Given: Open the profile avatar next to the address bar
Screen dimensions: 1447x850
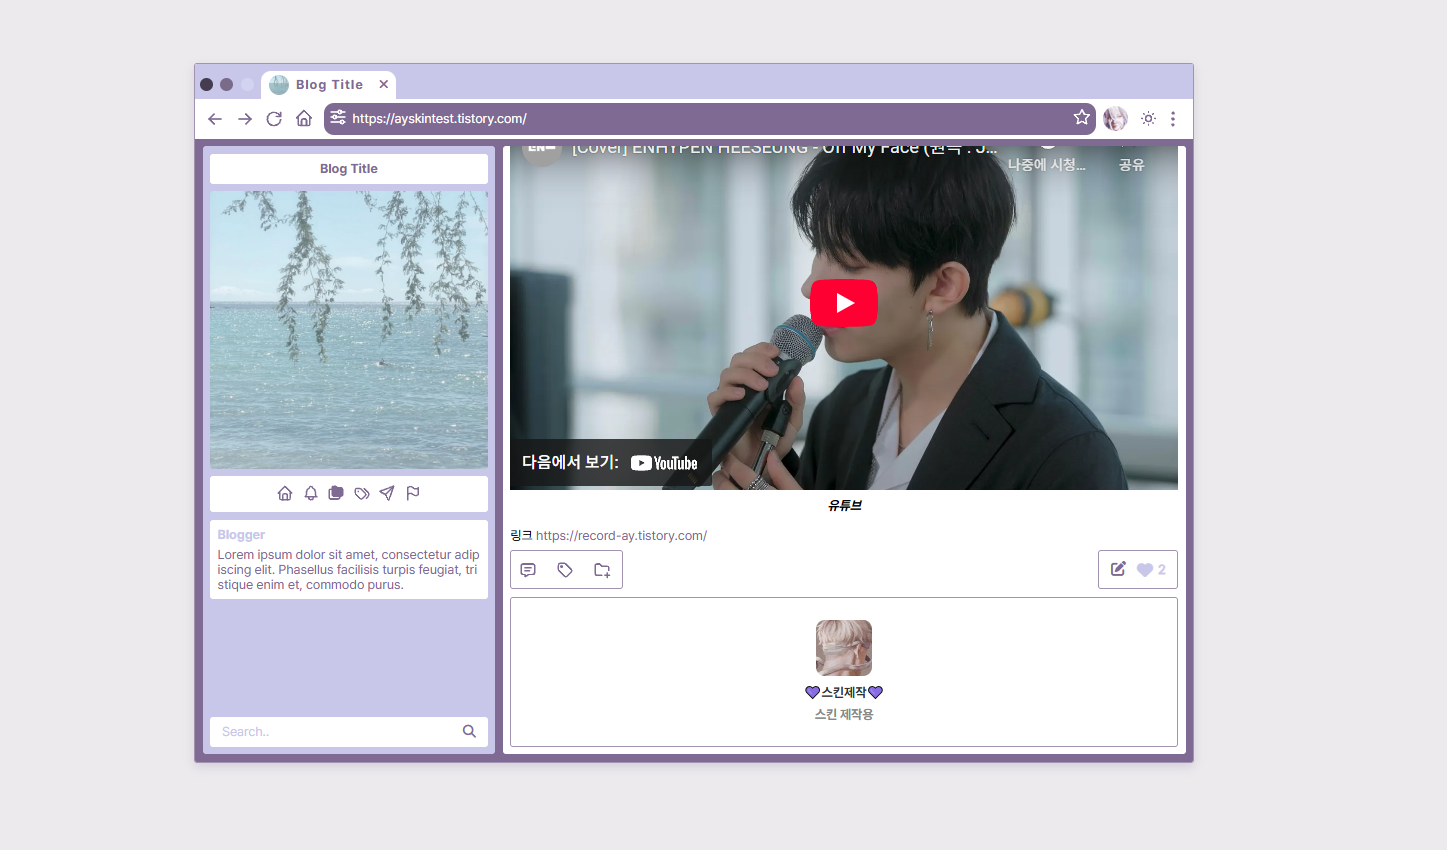Looking at the screenshot, I should [1115, 119].
